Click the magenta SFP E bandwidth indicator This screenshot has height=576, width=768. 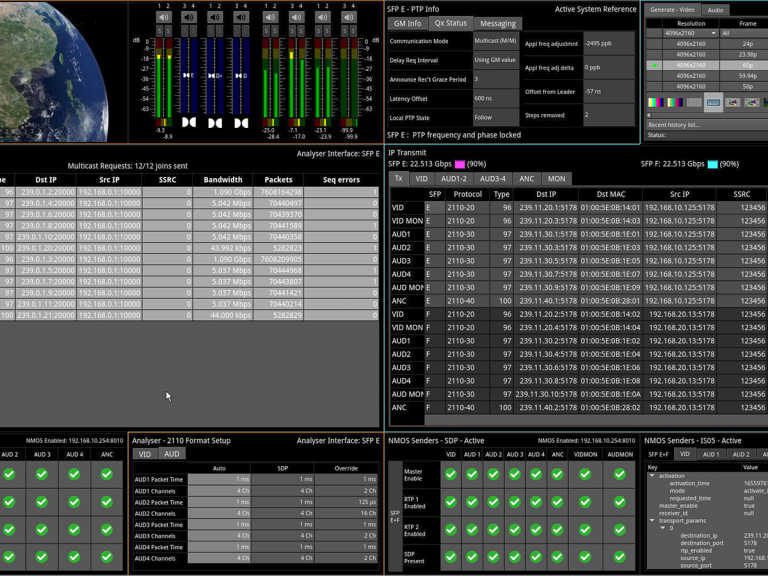459,164
